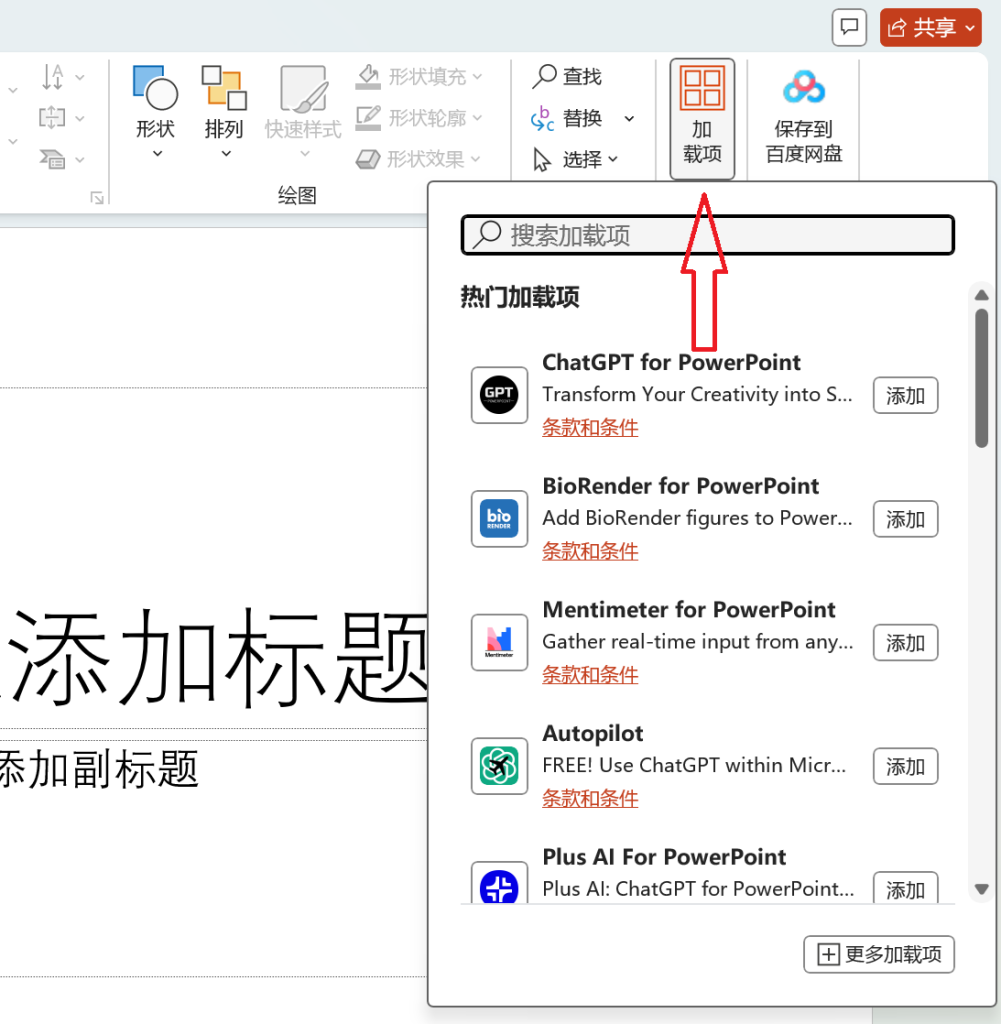Viewport: 1001px width, 1024px height.
Task: Expand the text direction dropdown chevron
Action: tap(80, 77)
